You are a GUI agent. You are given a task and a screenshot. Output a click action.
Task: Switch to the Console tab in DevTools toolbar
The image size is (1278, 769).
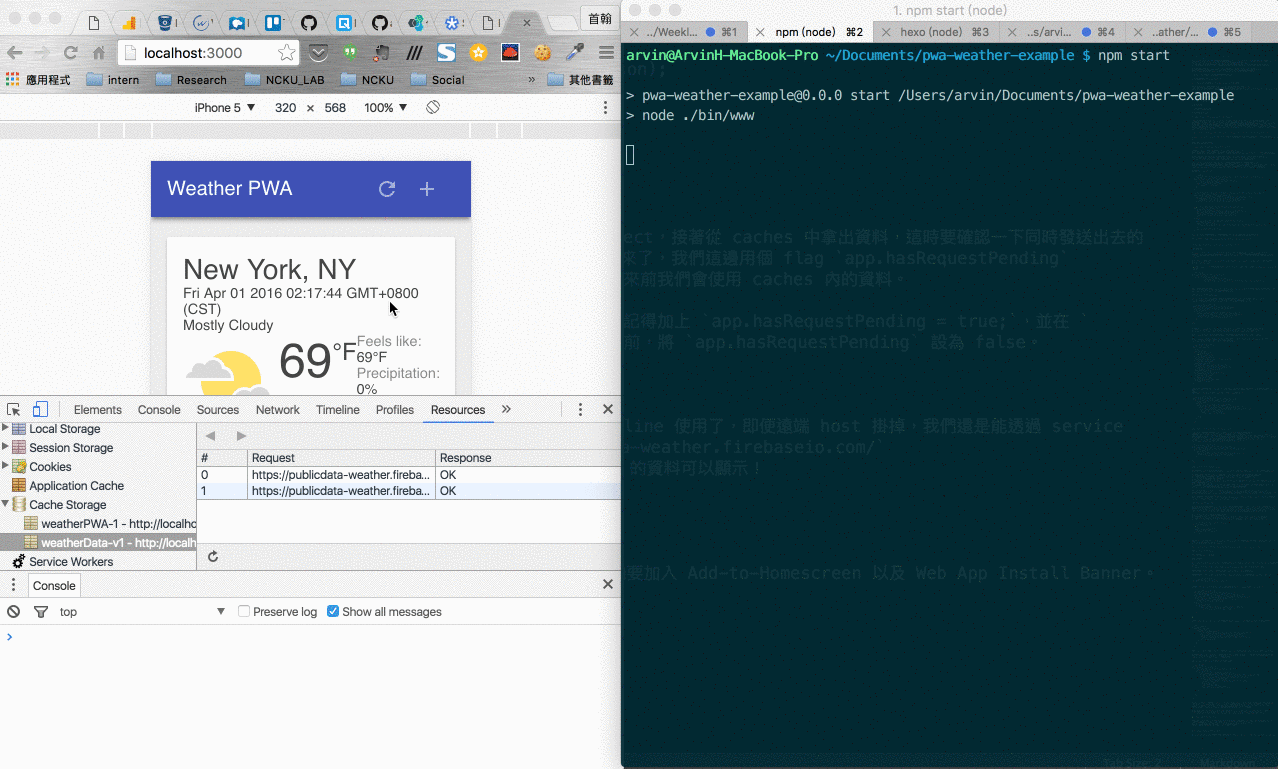click(159, 410)
